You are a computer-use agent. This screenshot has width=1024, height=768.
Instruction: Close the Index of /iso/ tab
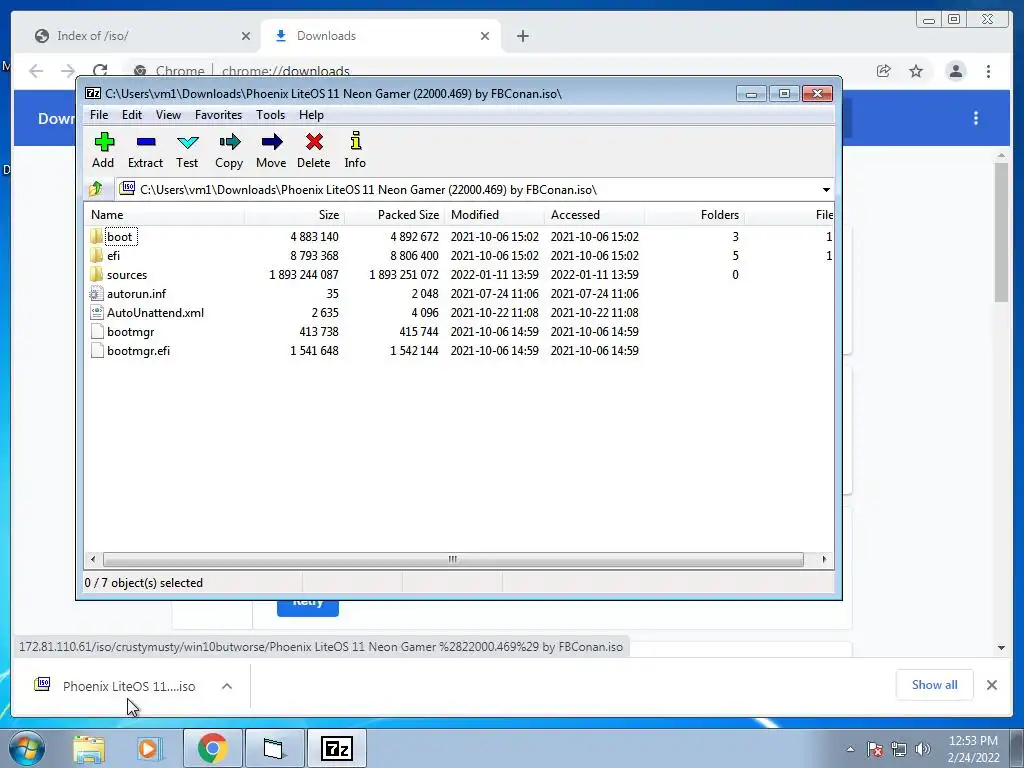pos(246,36)
